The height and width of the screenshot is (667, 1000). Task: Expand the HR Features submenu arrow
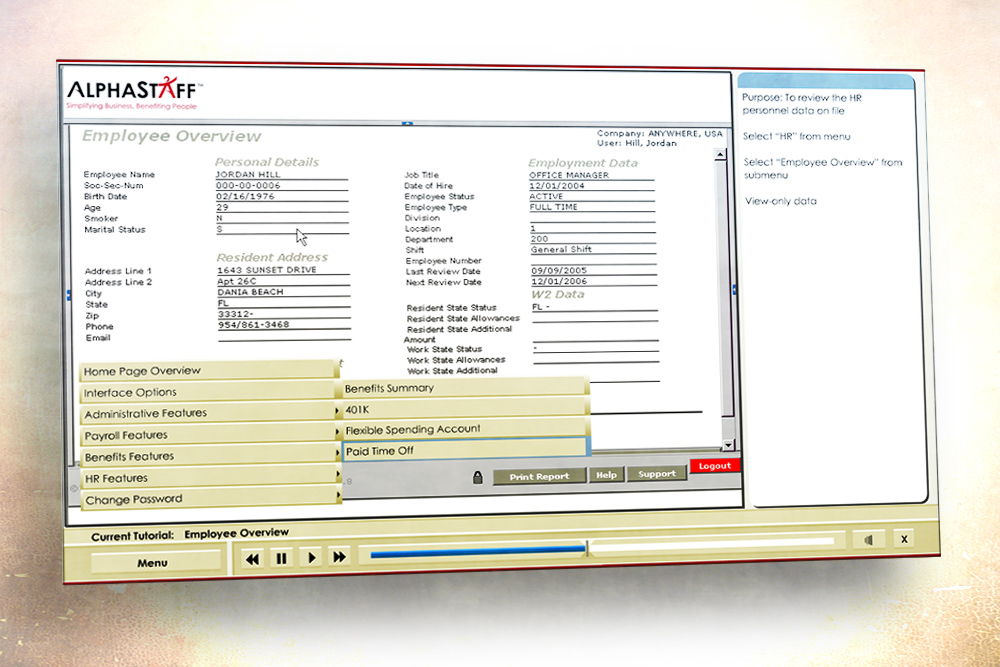(x=338, y=475)
